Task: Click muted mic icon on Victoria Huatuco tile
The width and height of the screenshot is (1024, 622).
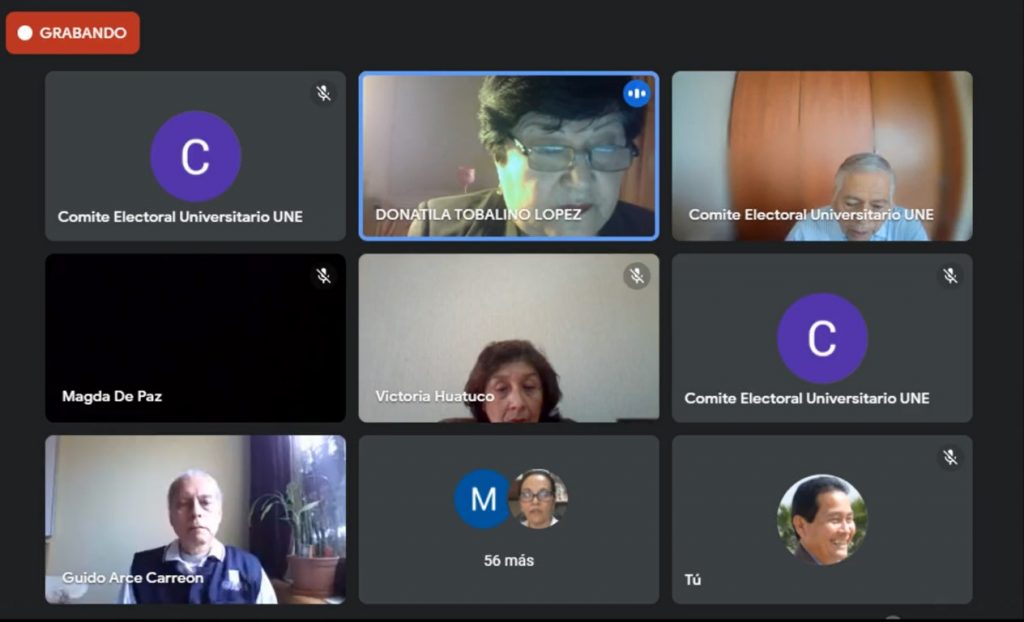Action: coord(636,276)
